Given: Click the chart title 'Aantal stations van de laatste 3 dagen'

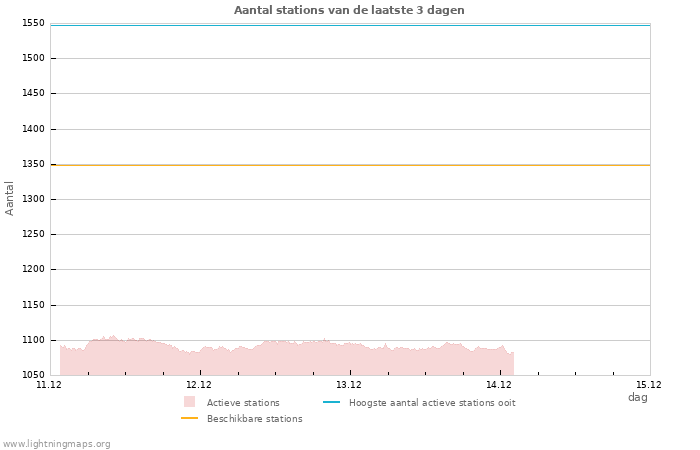Looking at the screenshot, I should point(349,10).
